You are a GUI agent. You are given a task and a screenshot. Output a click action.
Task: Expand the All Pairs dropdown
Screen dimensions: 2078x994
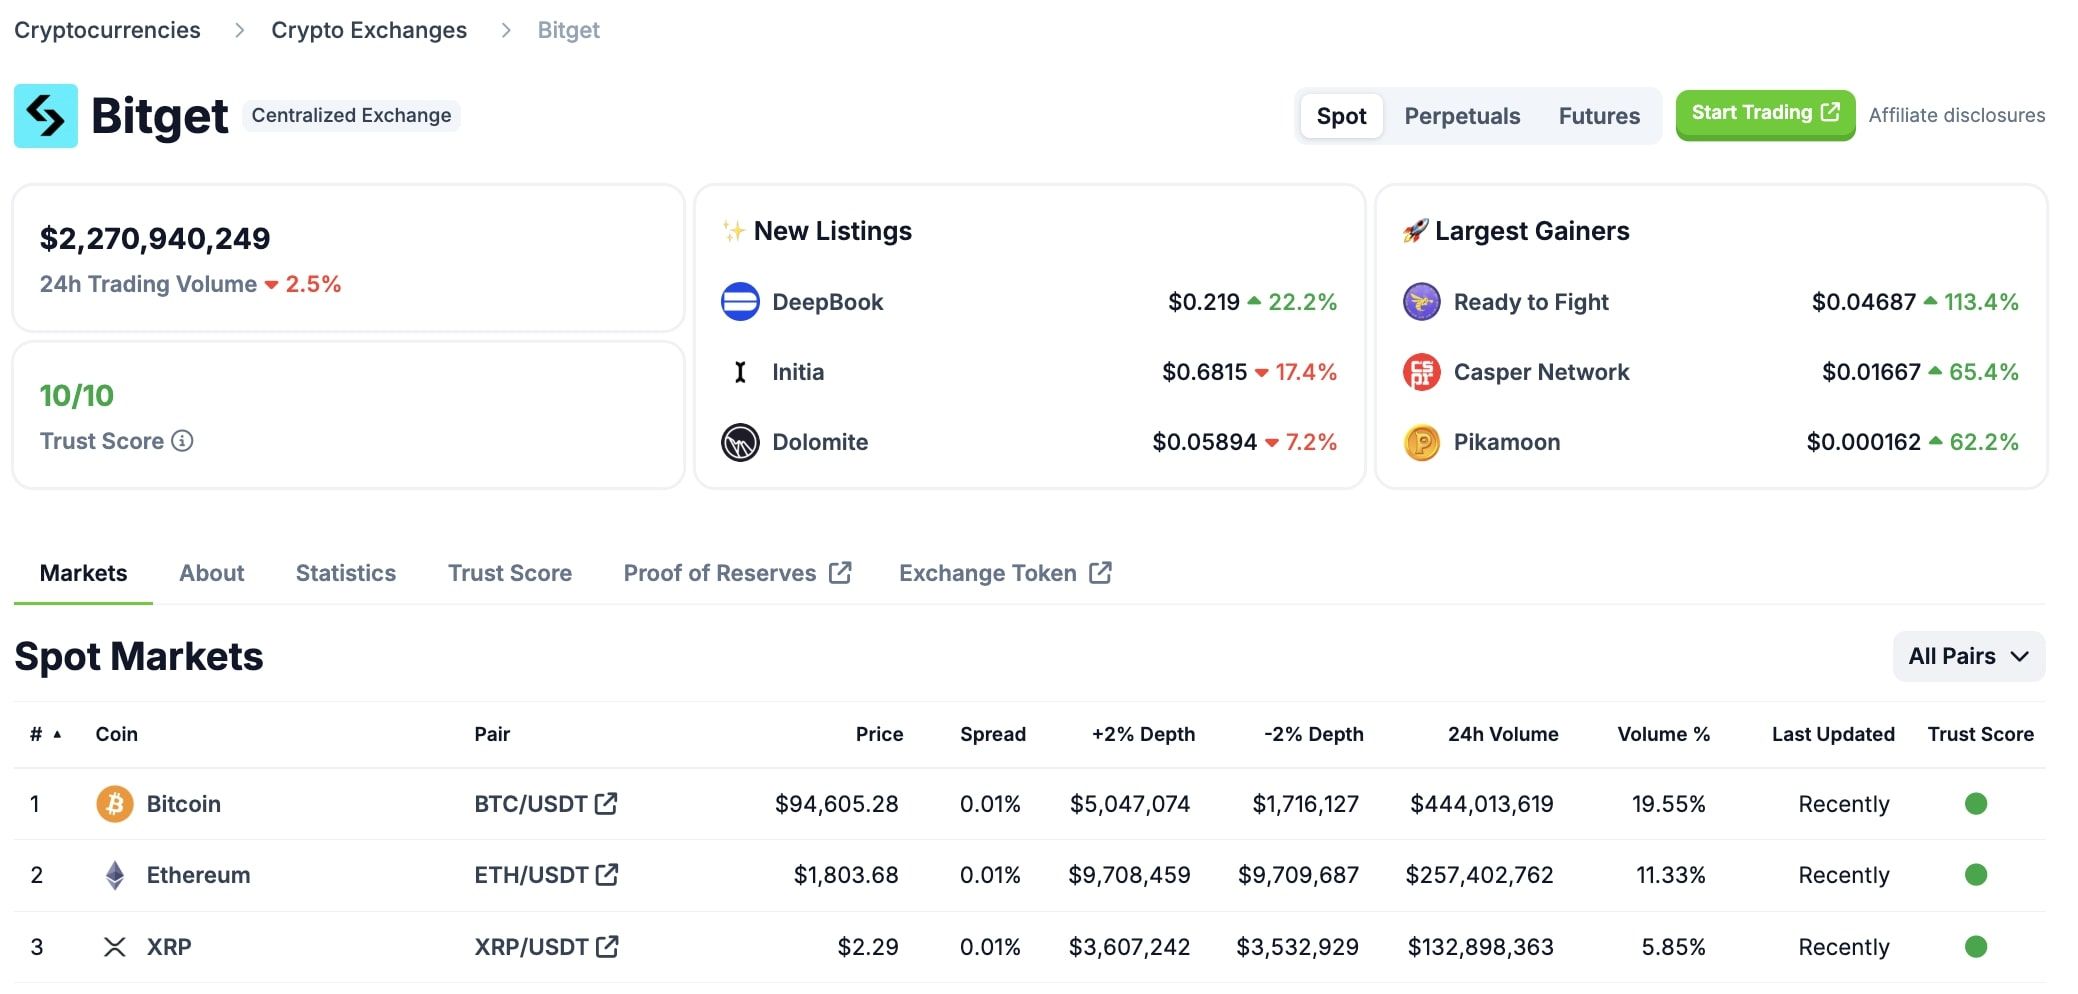click(x=1969, y=656)
